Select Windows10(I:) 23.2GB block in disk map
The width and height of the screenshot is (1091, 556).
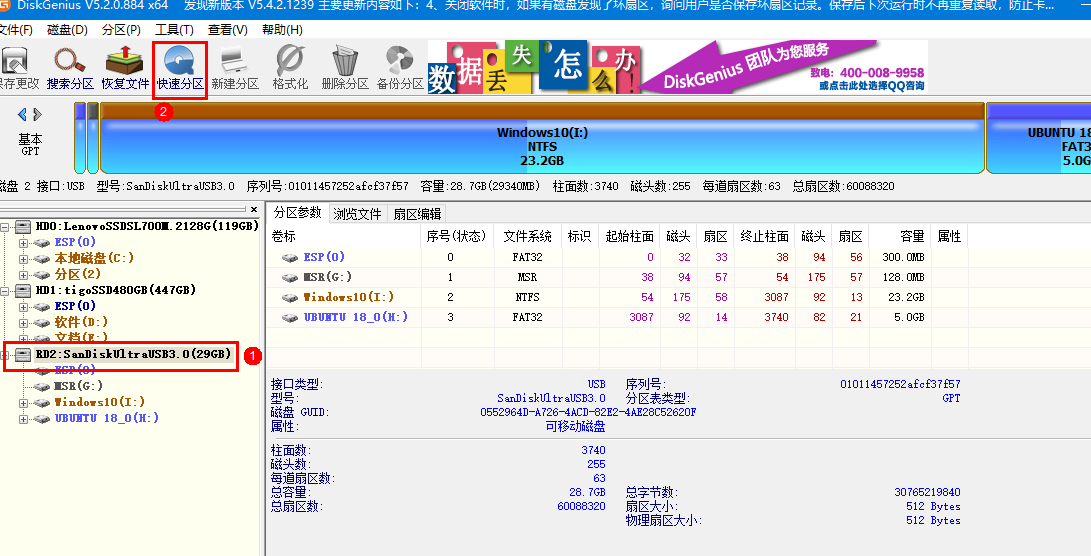click(542, 138)
